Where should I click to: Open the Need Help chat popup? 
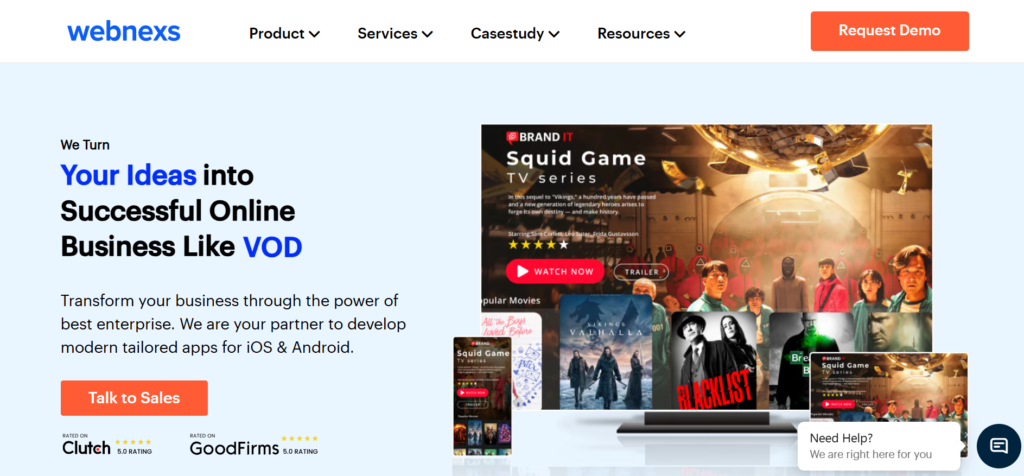pyautogui.click(x=878, y=446)
